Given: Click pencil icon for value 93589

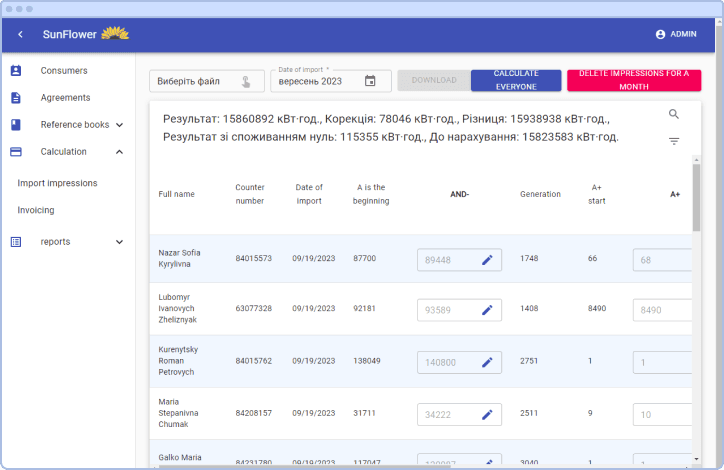Looking at the screenshot, I should (x=487, y=310).
